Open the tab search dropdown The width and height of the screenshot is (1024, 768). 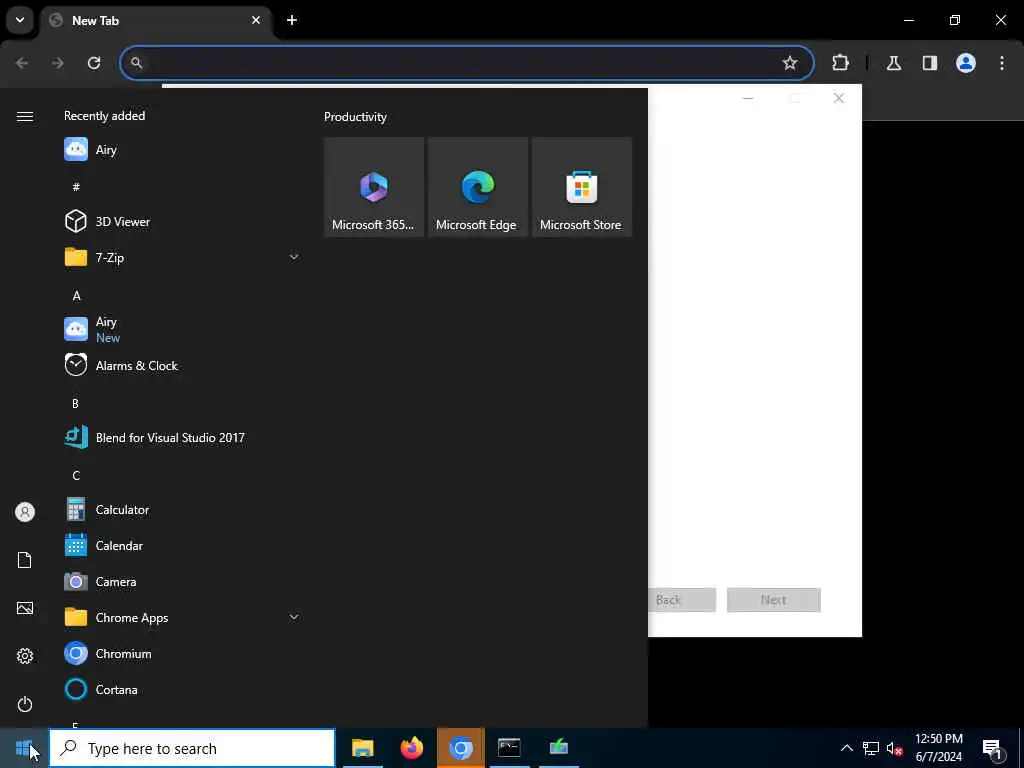[20, 20]
